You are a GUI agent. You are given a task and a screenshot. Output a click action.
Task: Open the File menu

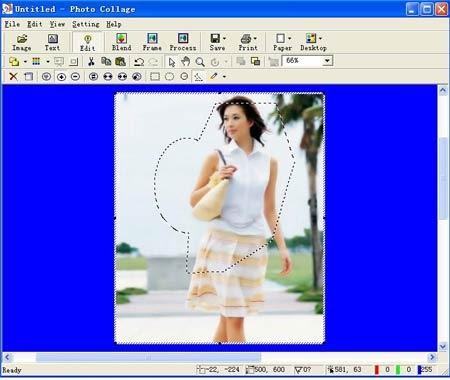coord(12,24)
